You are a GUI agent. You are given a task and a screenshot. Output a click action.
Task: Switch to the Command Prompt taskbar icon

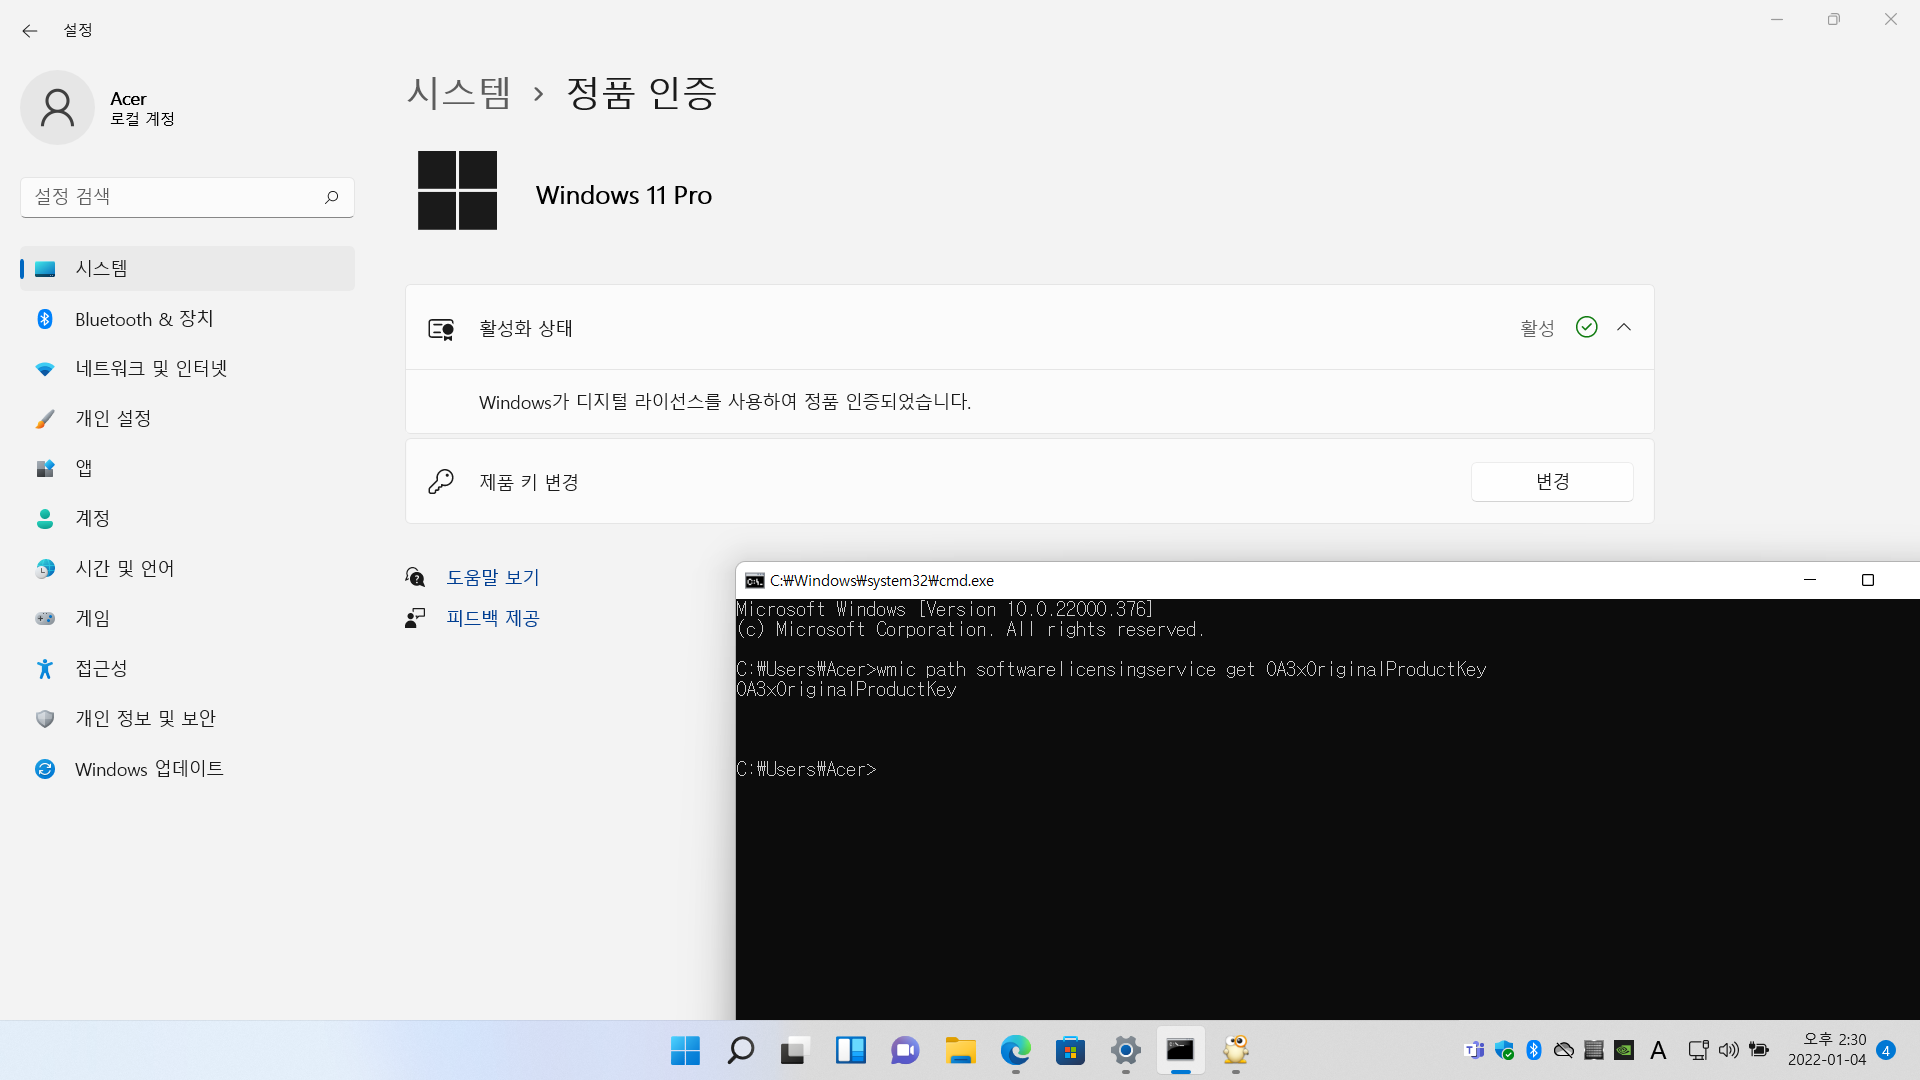[x=1180, y=1050]
